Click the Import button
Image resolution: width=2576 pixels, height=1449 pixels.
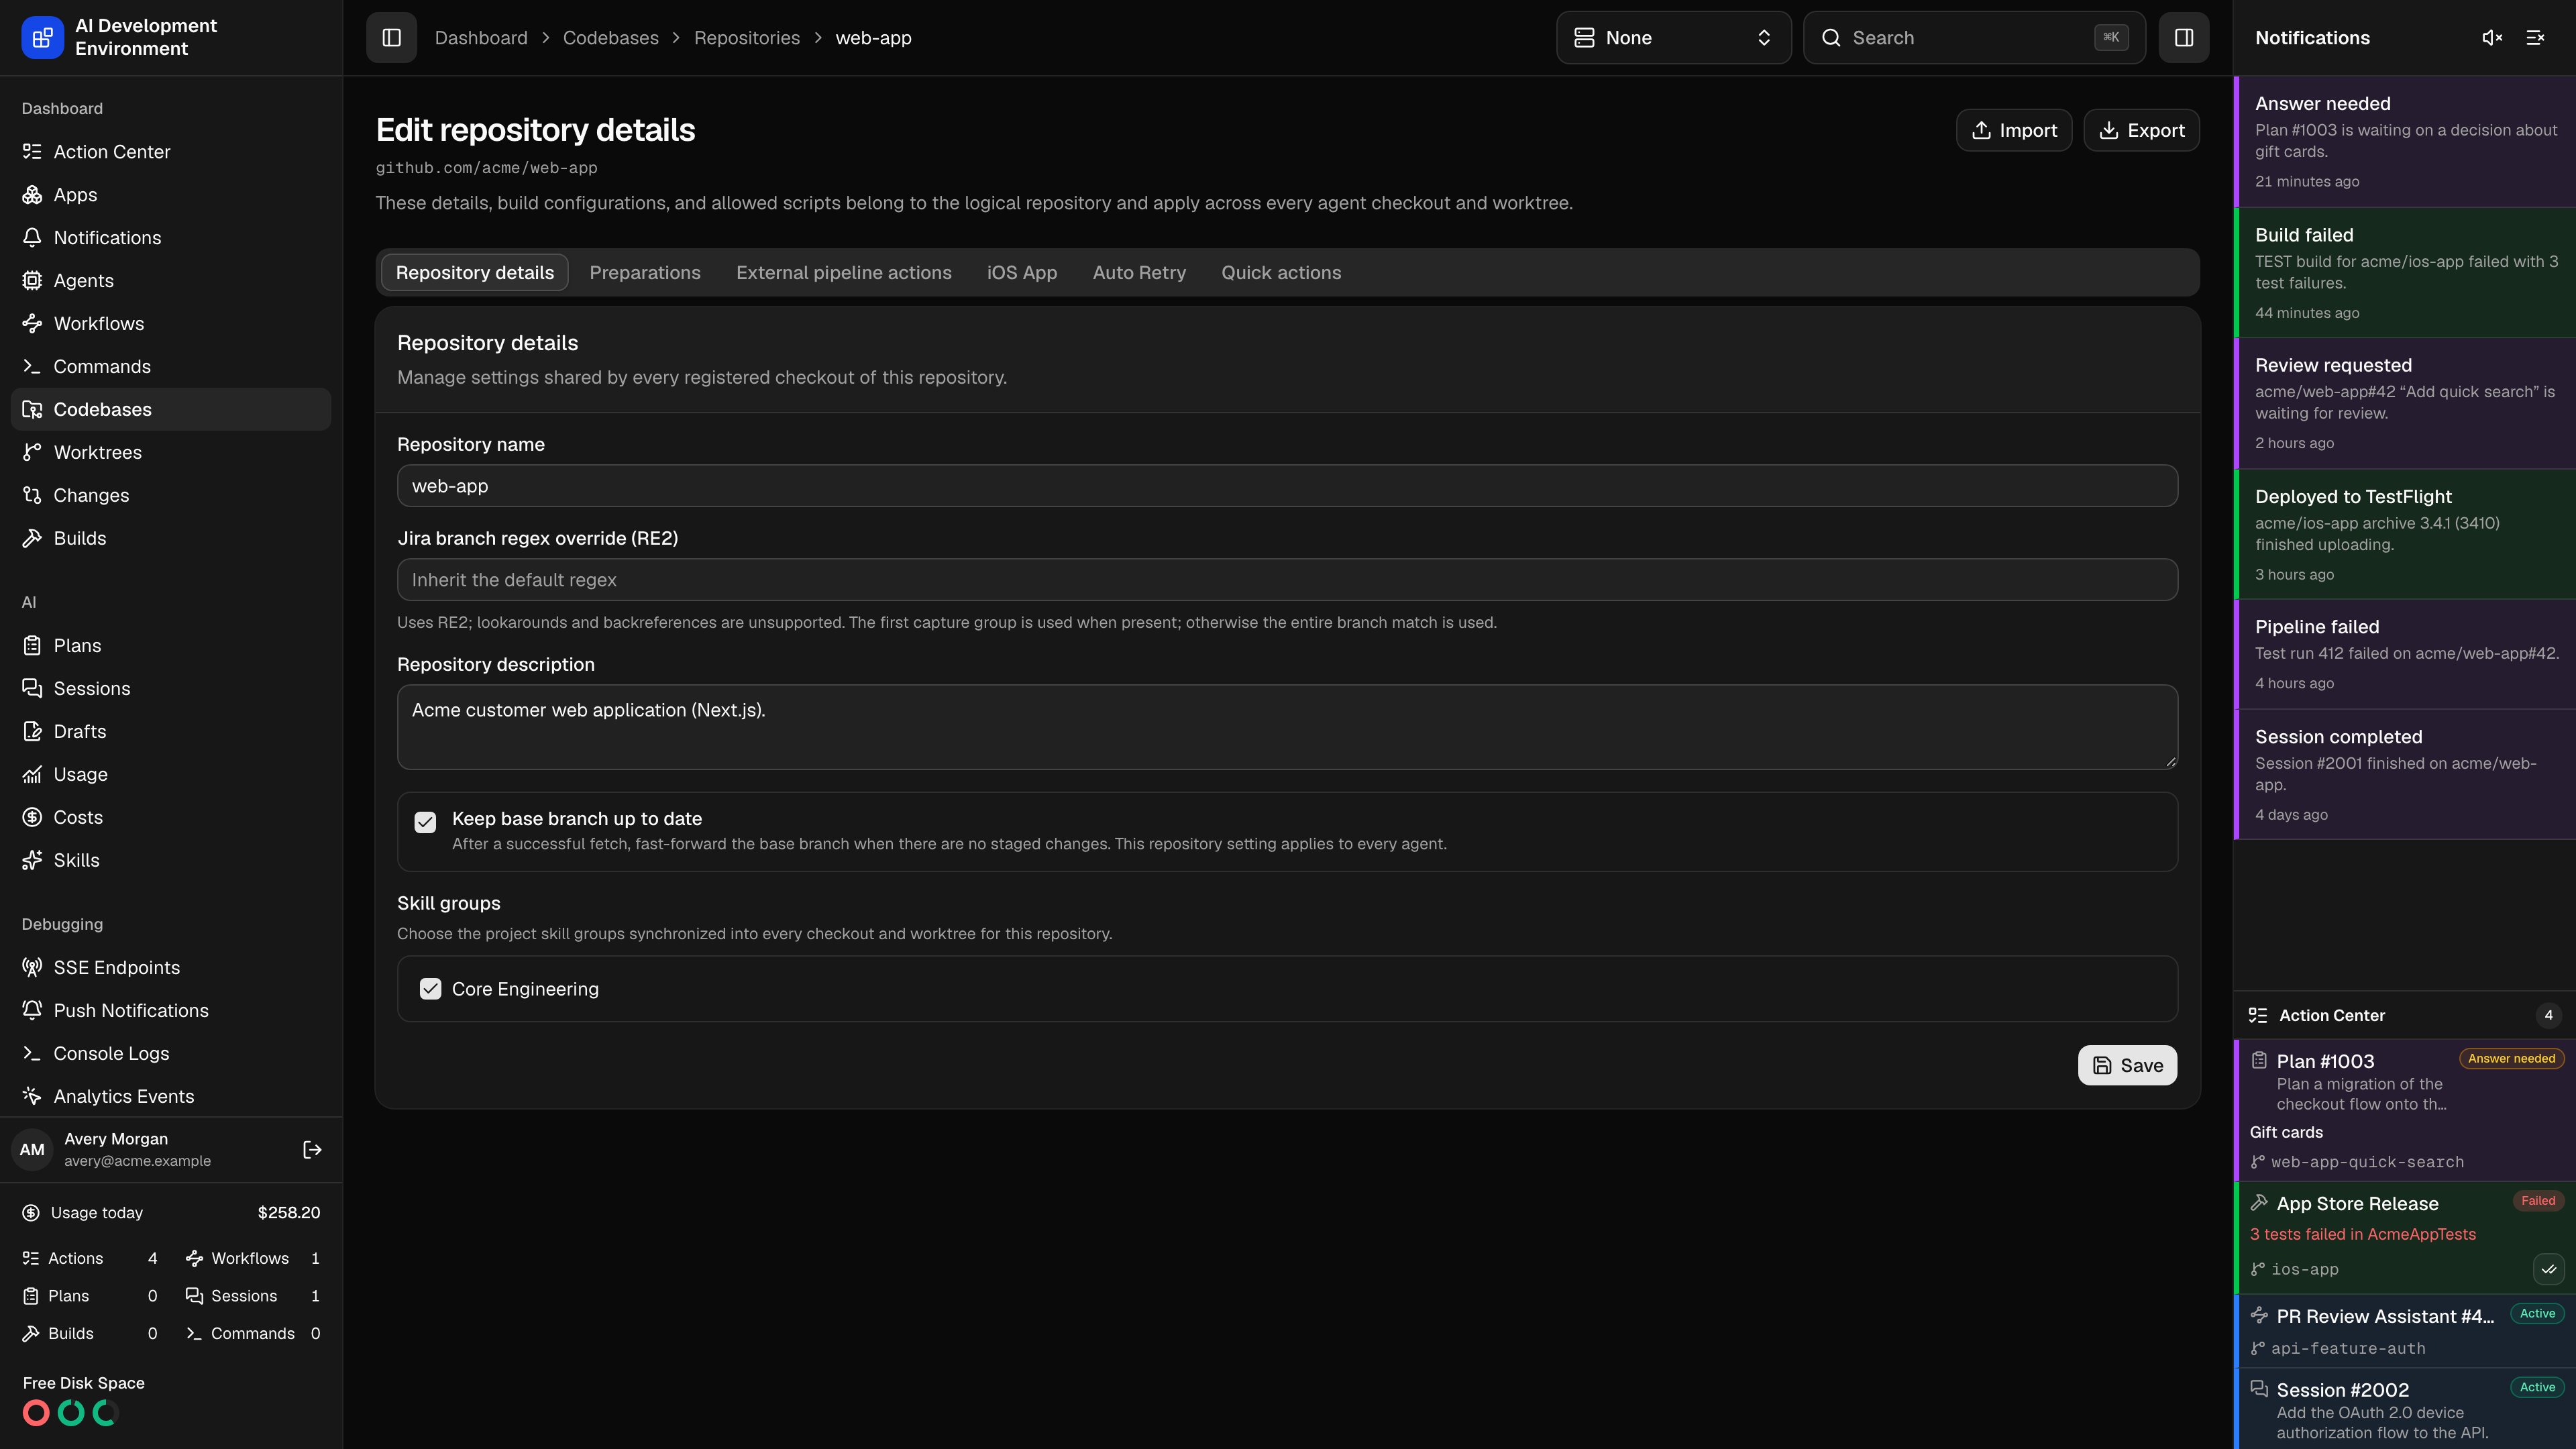[x=2013, y=130]
